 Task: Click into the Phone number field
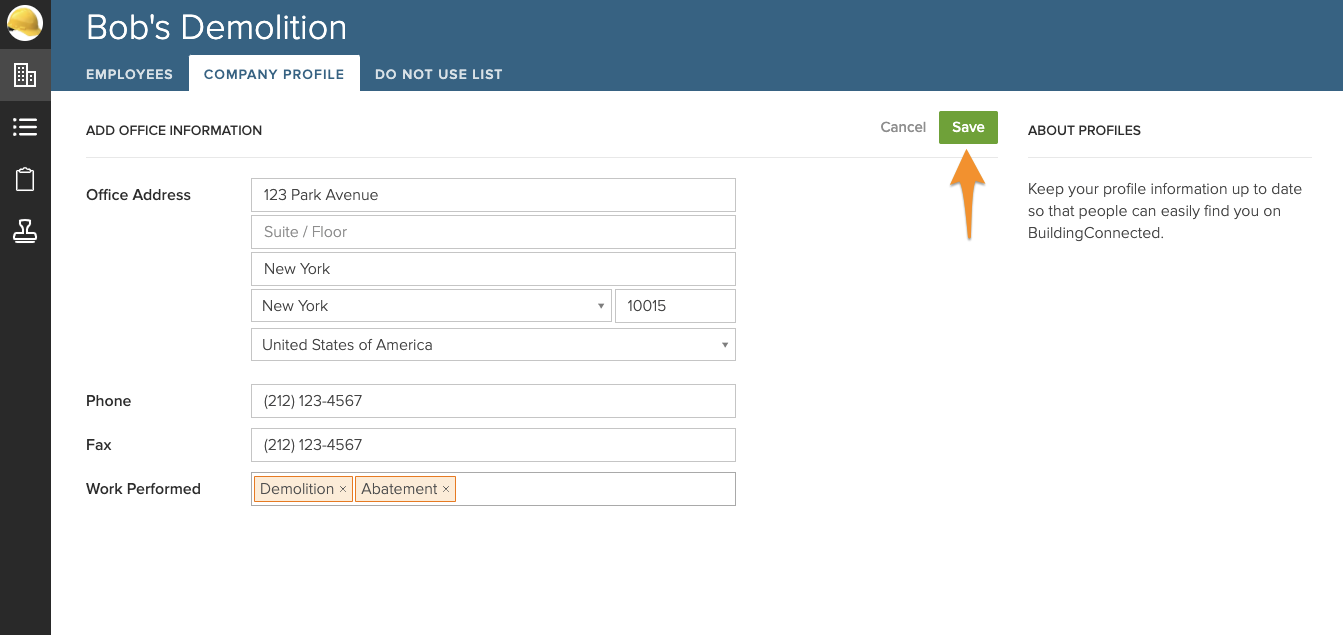point(493,401)
